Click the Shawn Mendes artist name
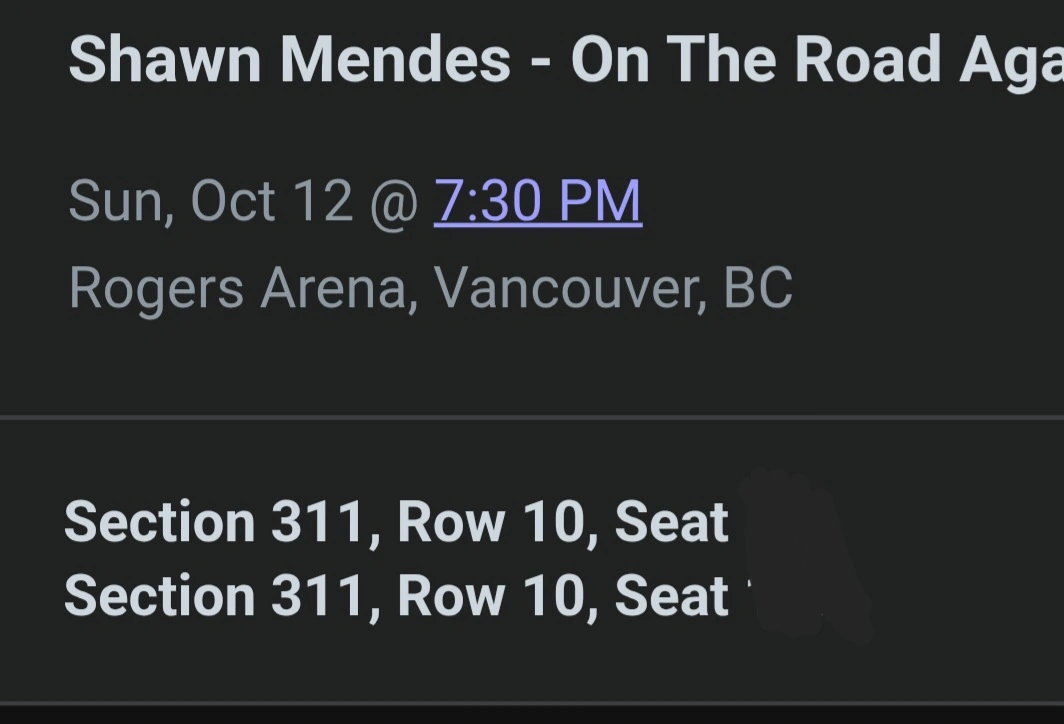 (289, 58)
